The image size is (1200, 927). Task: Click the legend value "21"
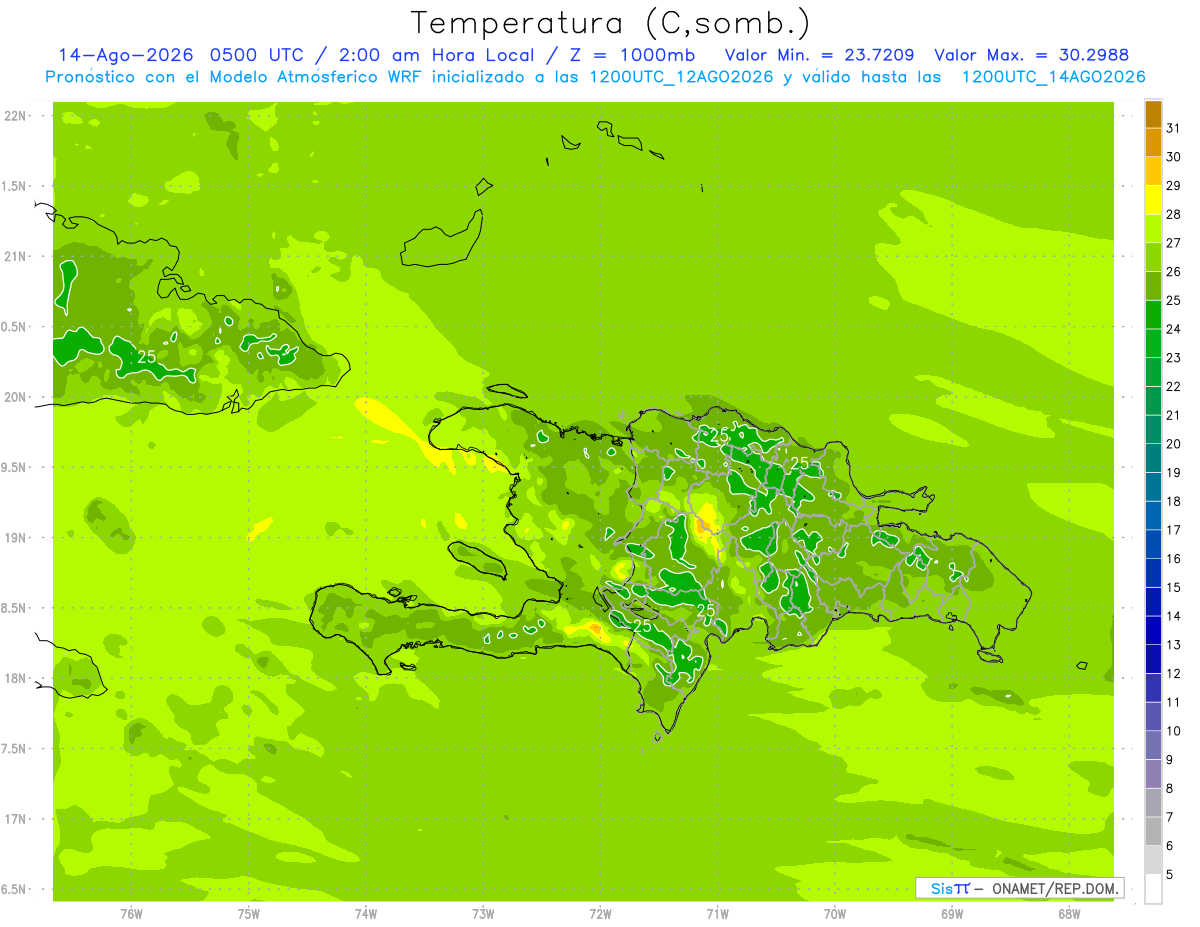(1174, 415)
